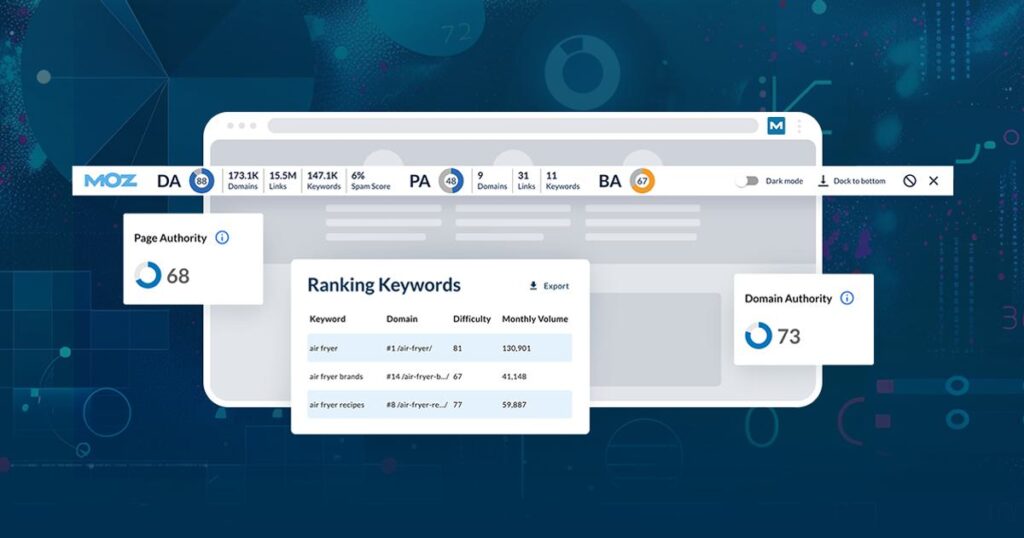Click the blue M extension icon in browser
The width and height of the screenshot is (1024, 538).
point(776,125)
